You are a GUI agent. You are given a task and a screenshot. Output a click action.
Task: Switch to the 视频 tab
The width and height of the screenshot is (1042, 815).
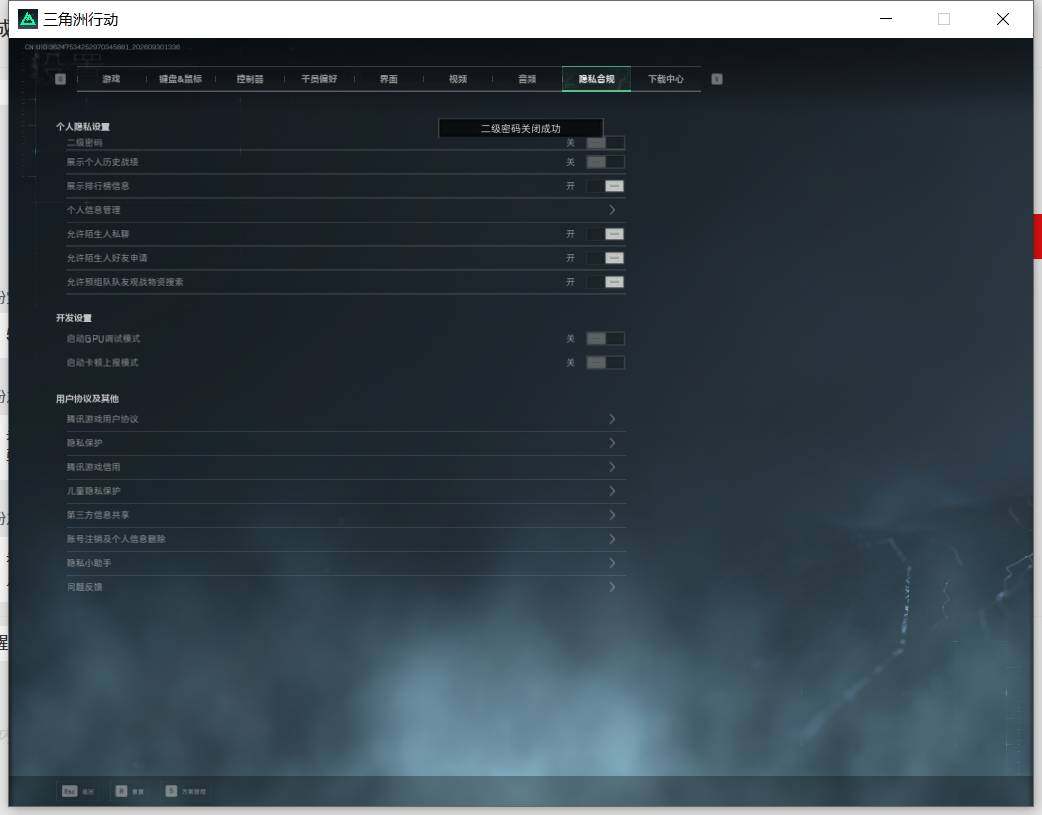tap(458, 79)
